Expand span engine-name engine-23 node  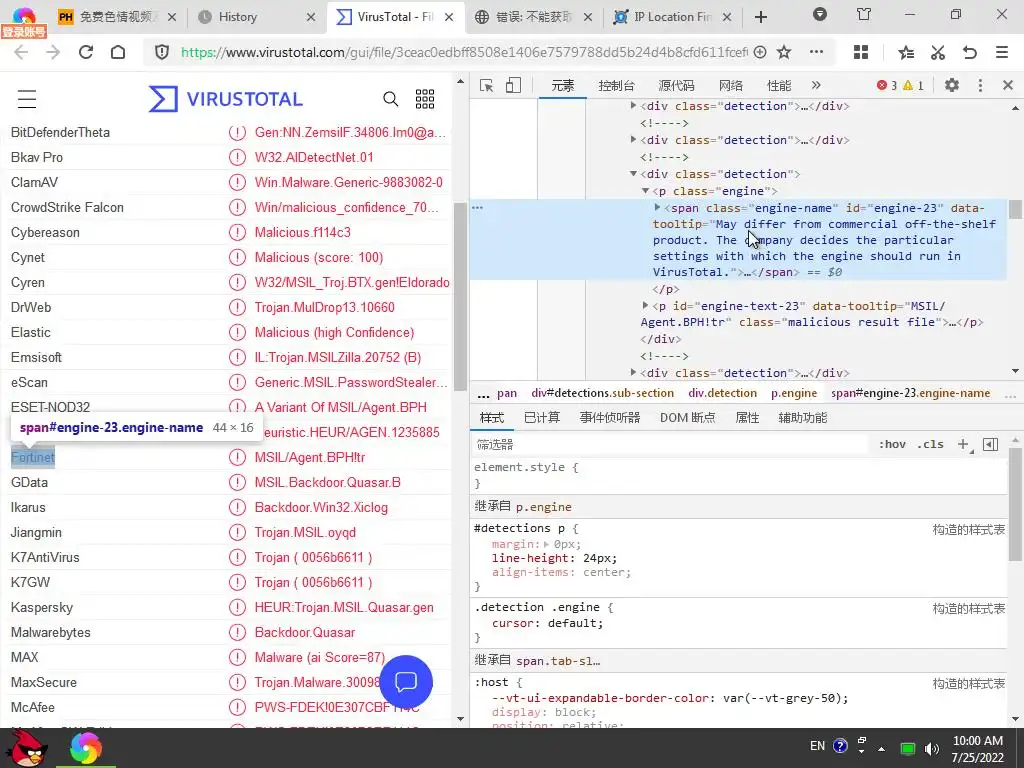point(657,207)
